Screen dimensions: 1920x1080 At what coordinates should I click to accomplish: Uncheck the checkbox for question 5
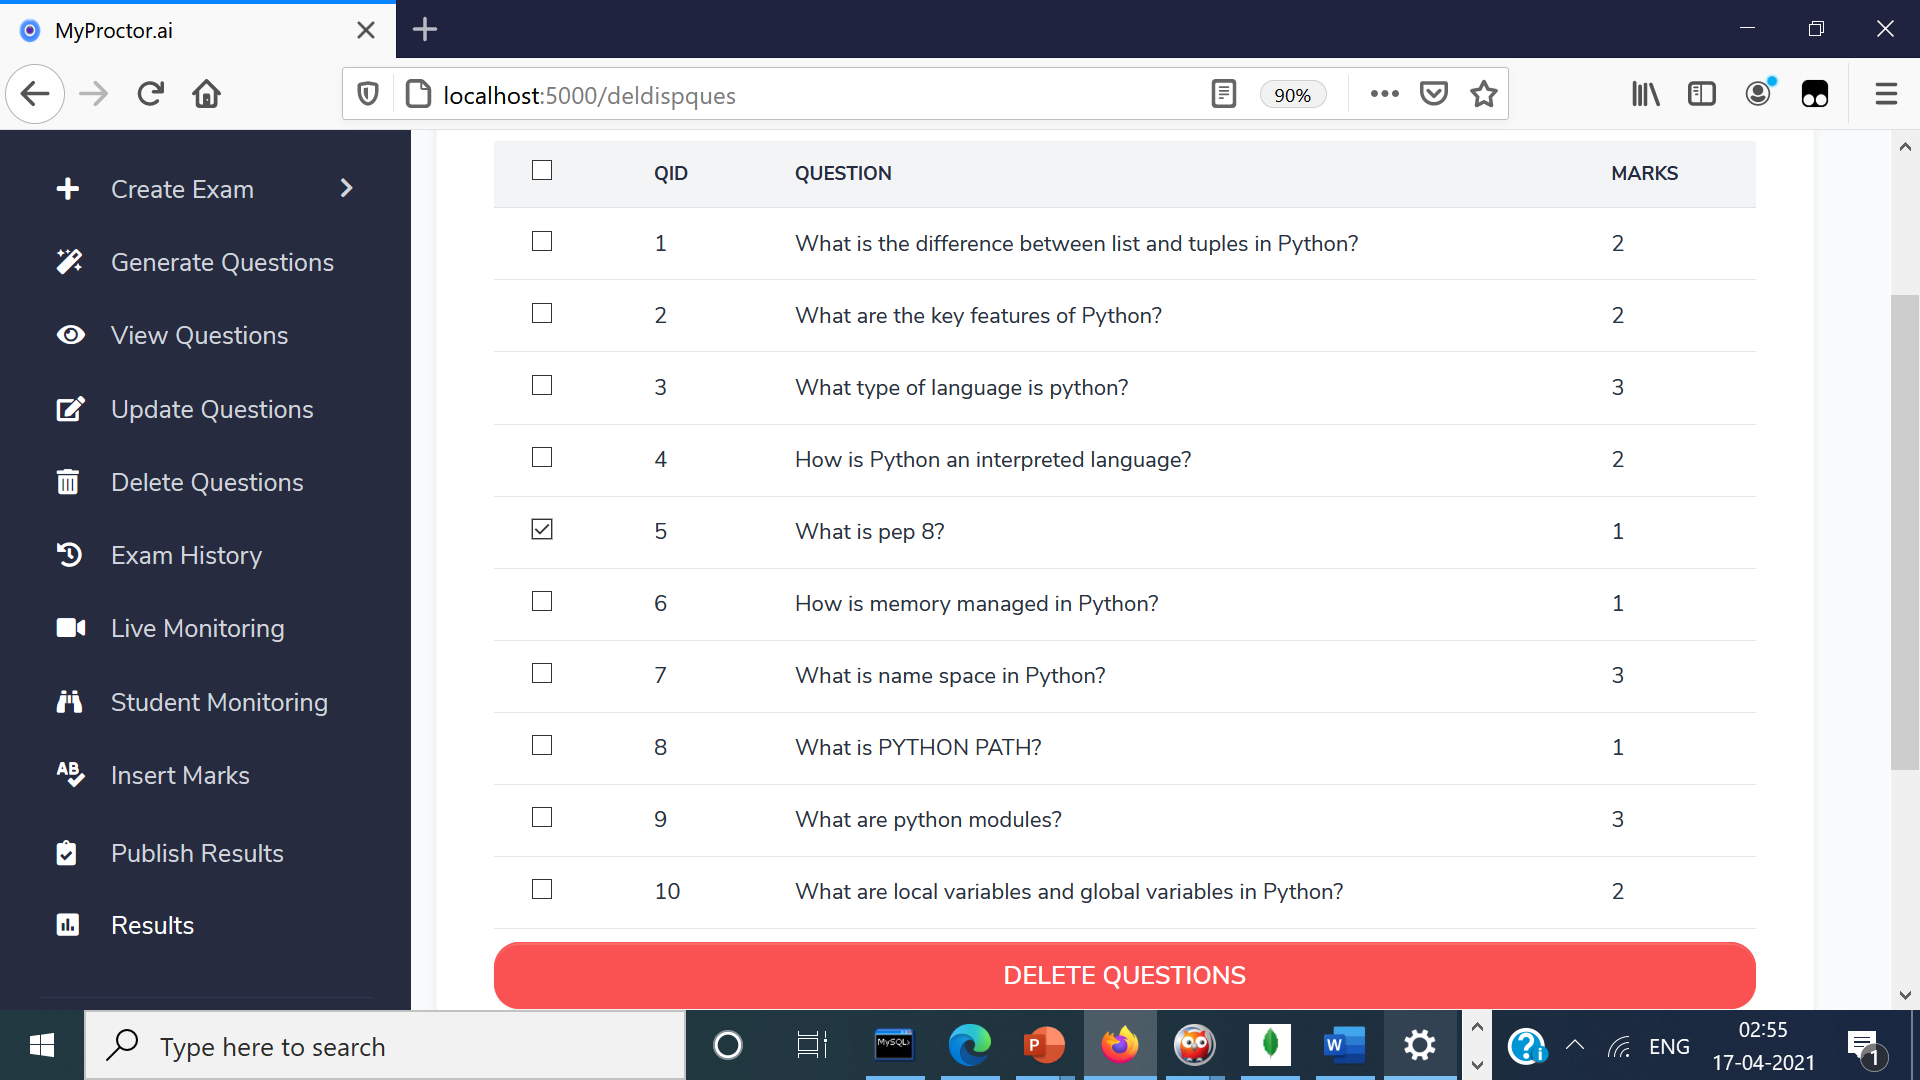(542, 529)
